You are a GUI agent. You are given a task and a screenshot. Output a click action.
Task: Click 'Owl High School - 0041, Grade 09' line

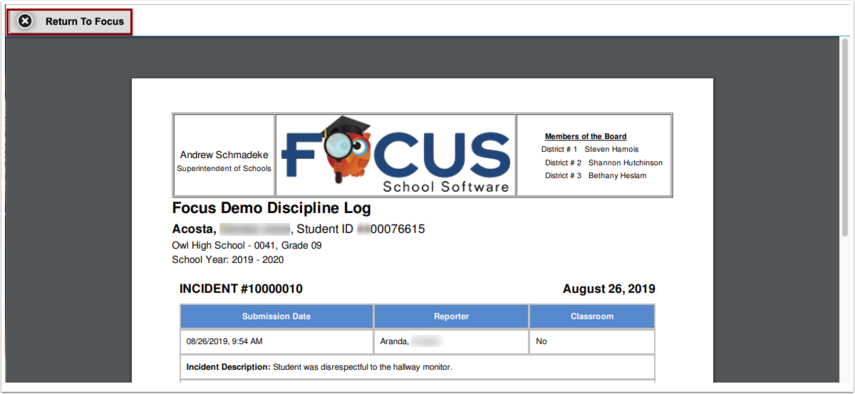247,246
